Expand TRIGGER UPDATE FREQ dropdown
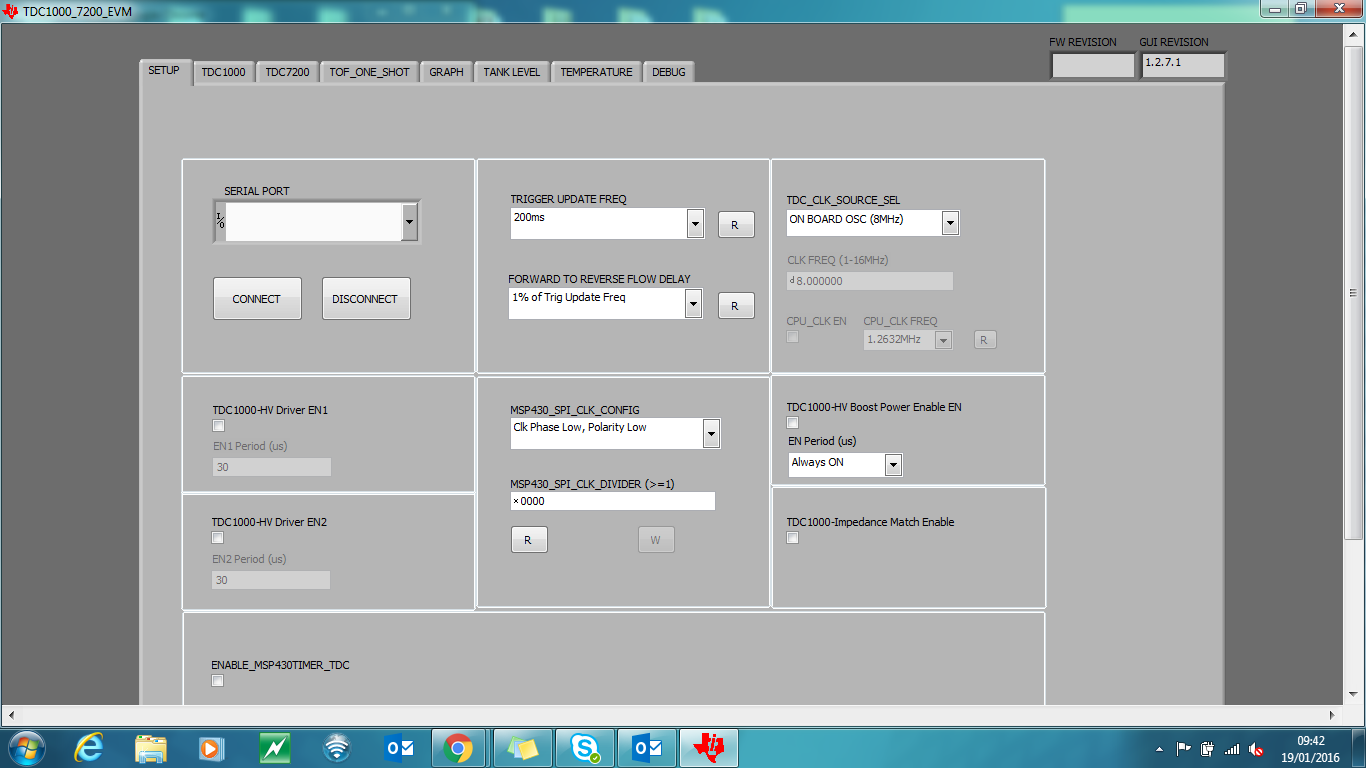The width and height of the screenshot is (1368, 768). tap(695, 224)
